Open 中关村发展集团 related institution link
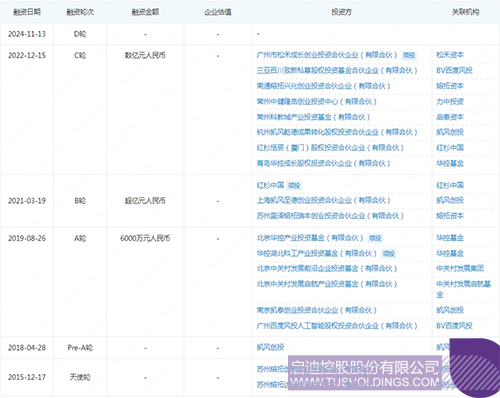This screenshot has width=500, height=398. point(460,269)
